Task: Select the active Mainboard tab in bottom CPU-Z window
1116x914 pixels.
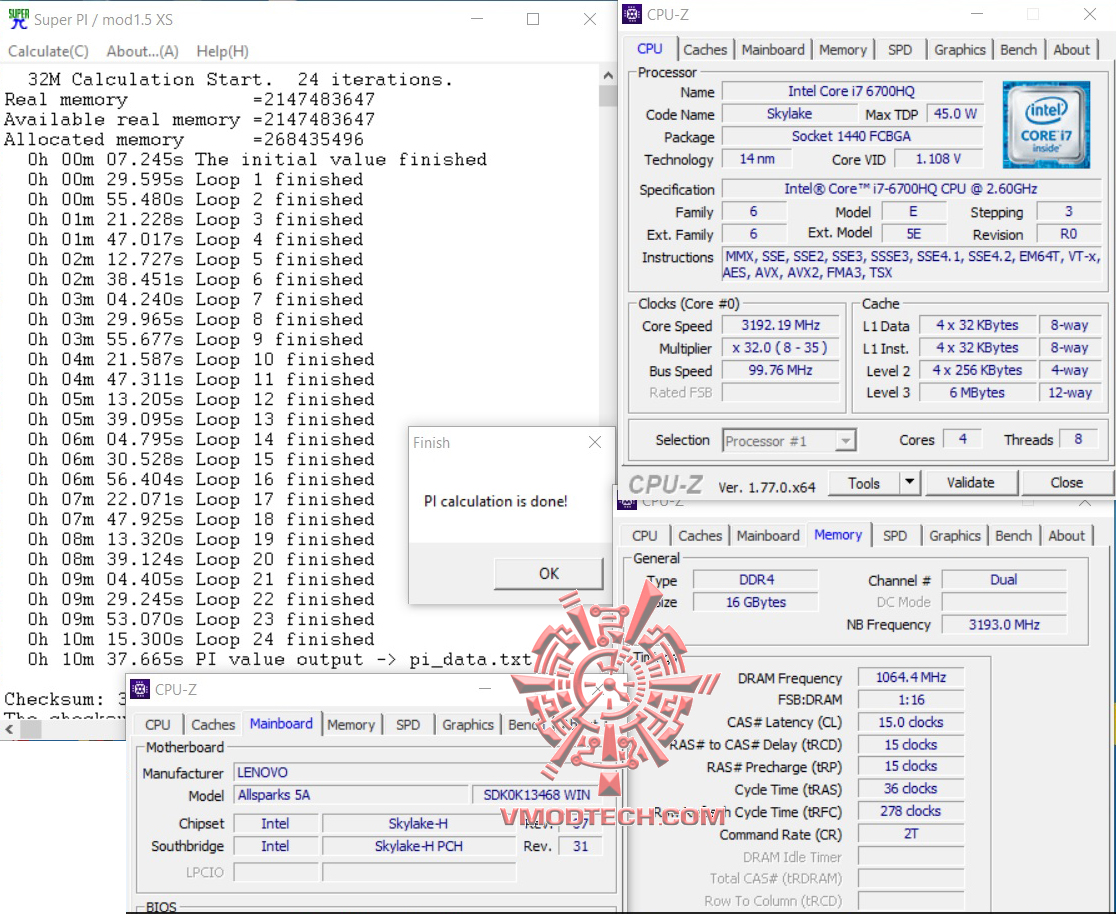Action: (281, 723)
